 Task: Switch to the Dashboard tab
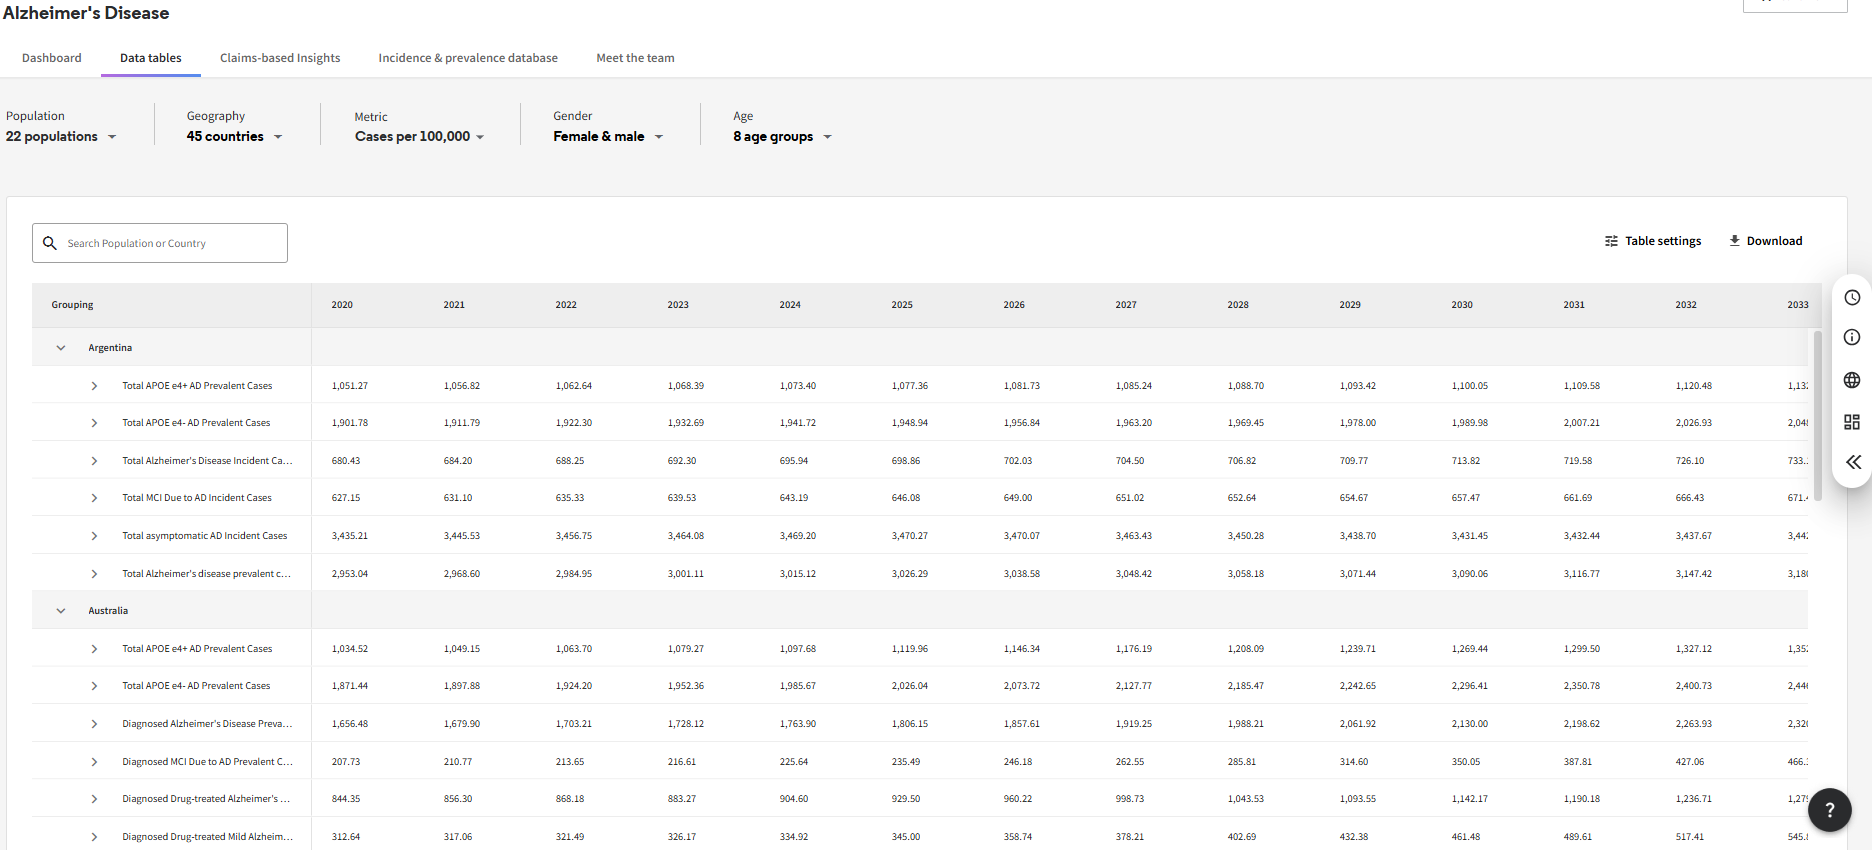pyautogui.click(x=52, y=58)
